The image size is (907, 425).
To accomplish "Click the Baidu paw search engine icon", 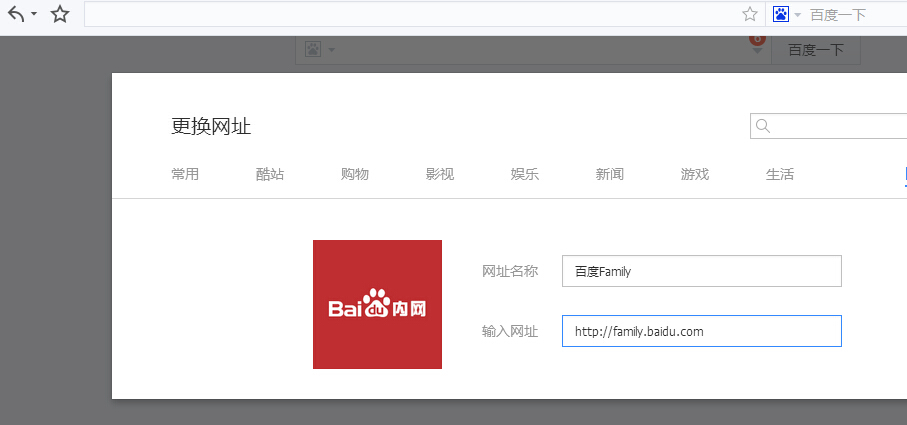I will [781, 14].
